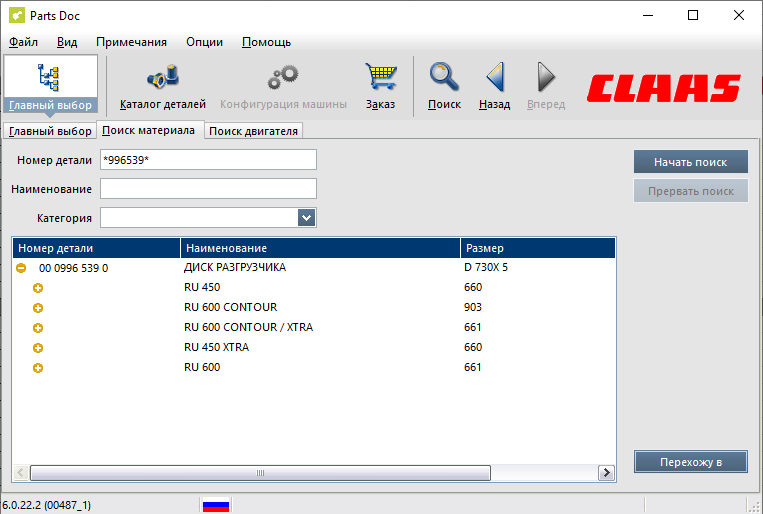Sort by Размер column header

[538, 248]
